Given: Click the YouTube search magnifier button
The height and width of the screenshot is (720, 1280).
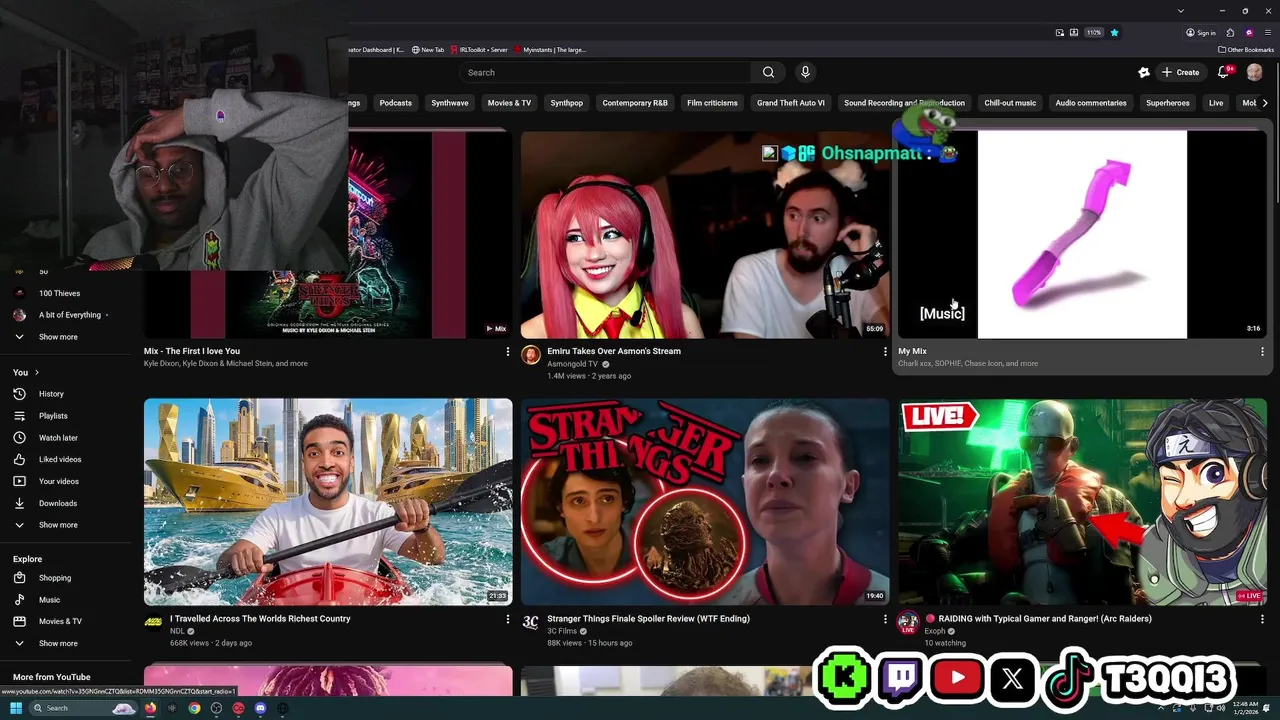Looking at the screenshot, I should pos(768,72).
